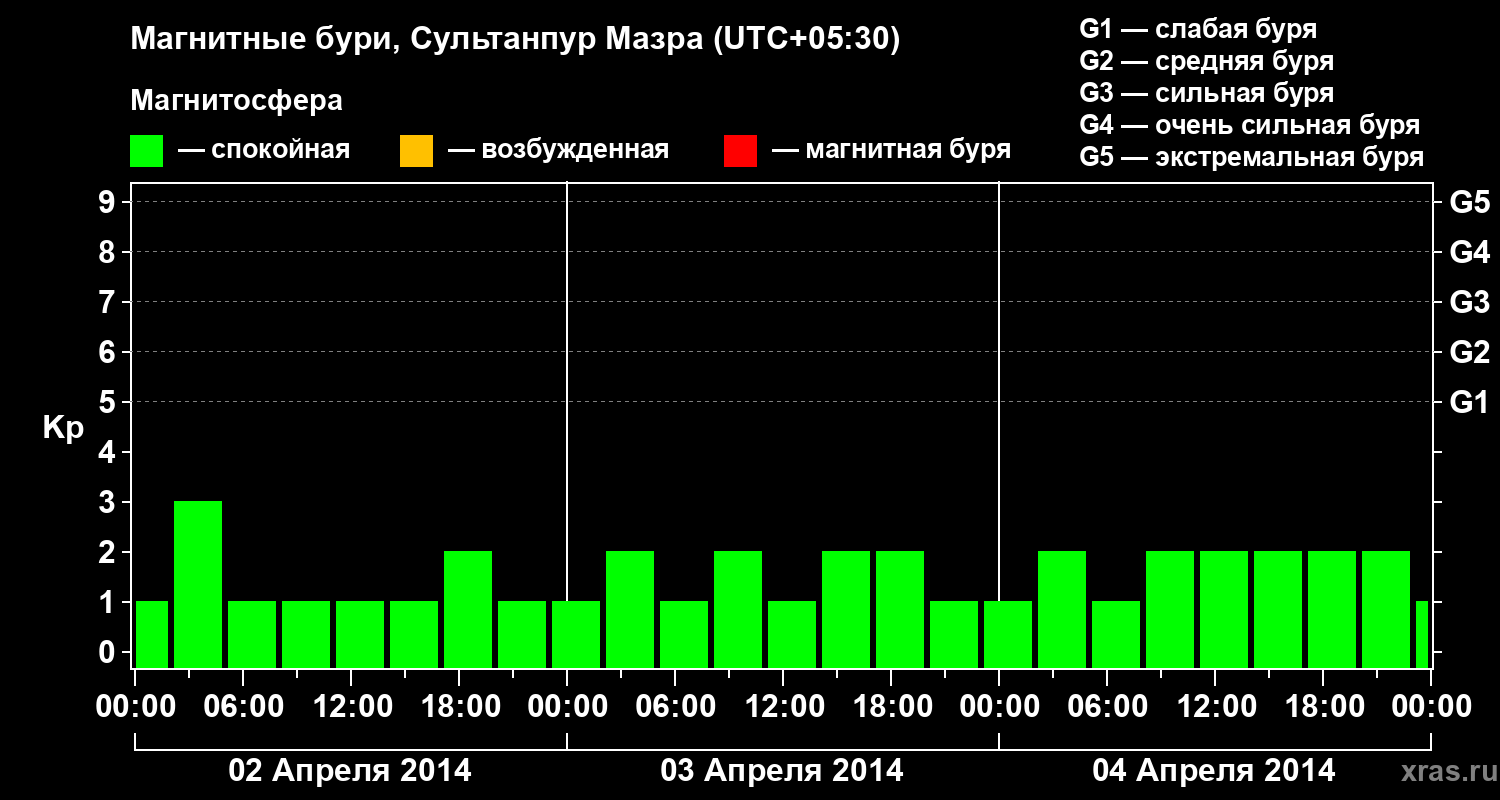Click the 'Kp' axis label
This screenshot has height=800, width=1500.
point(63,428)
